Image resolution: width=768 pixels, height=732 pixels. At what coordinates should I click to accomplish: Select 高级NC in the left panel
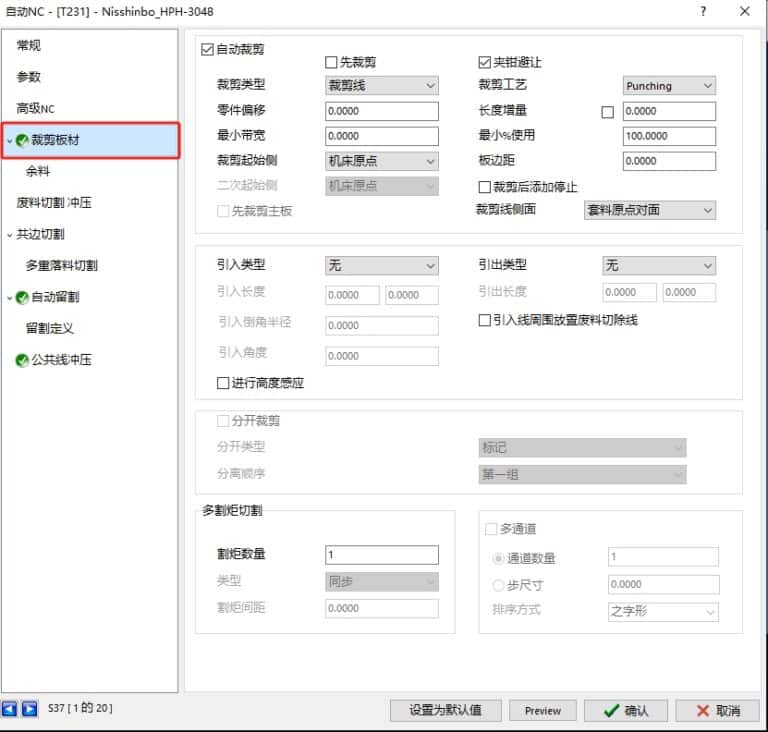coord(35,108)
